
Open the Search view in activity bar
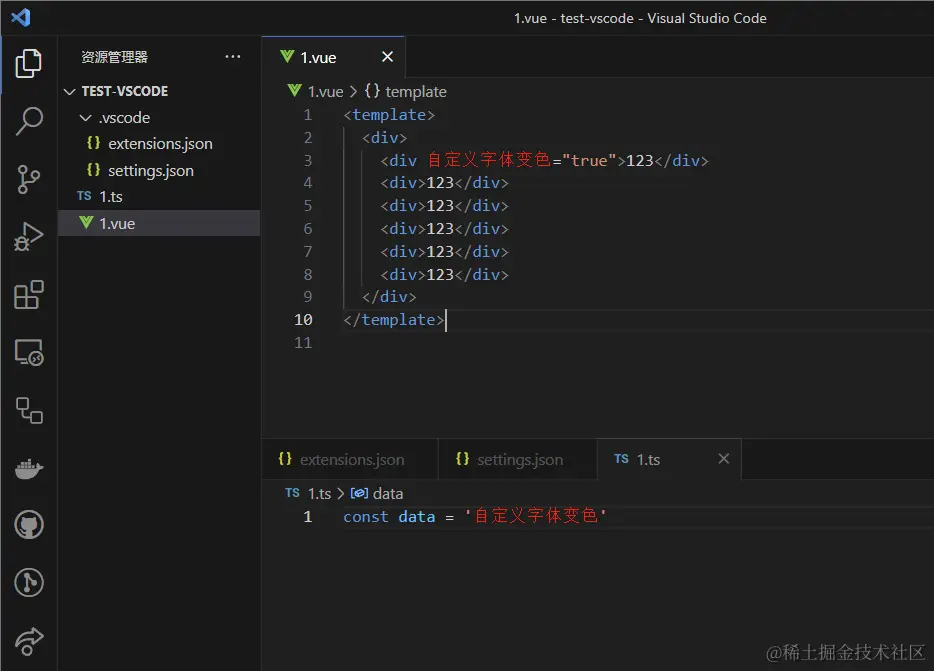click(28, 121)
